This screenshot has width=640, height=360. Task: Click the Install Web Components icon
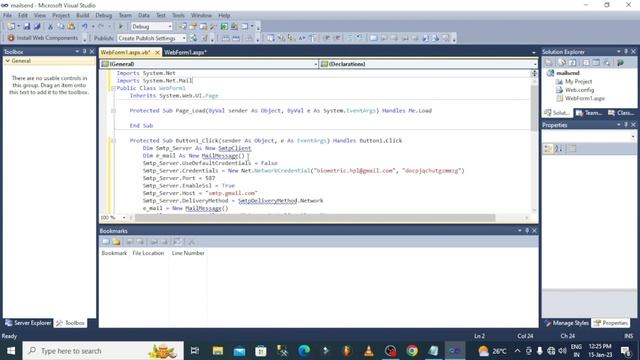click(x=11, y=38)
